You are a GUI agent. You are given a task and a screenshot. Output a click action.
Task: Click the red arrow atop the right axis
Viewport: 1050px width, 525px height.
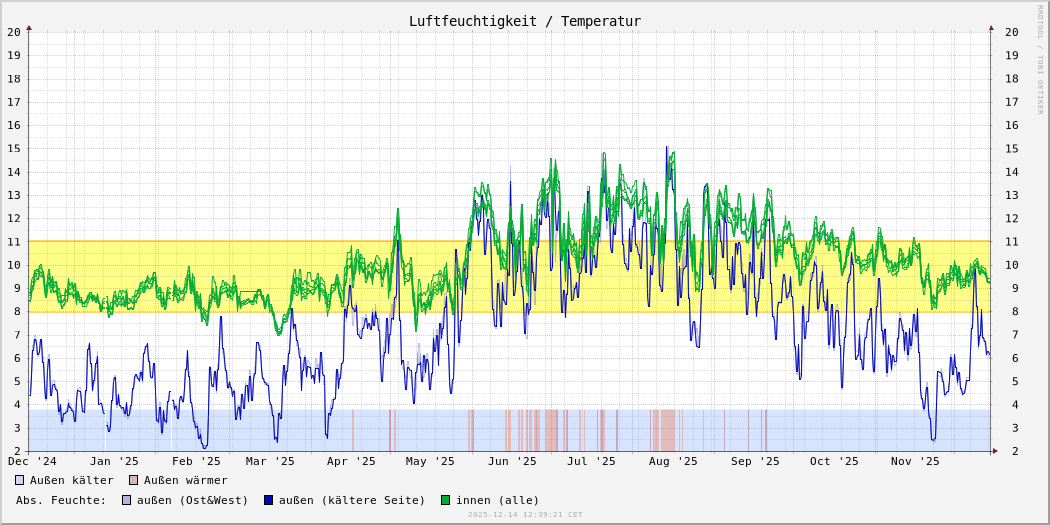[991, 28]
